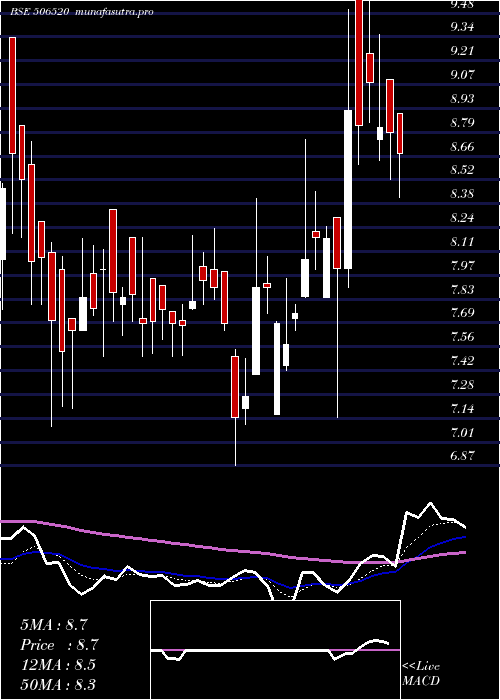Click the 7.01 price axis label
Screen dimensions: 500x700
[x=462, y=433]
